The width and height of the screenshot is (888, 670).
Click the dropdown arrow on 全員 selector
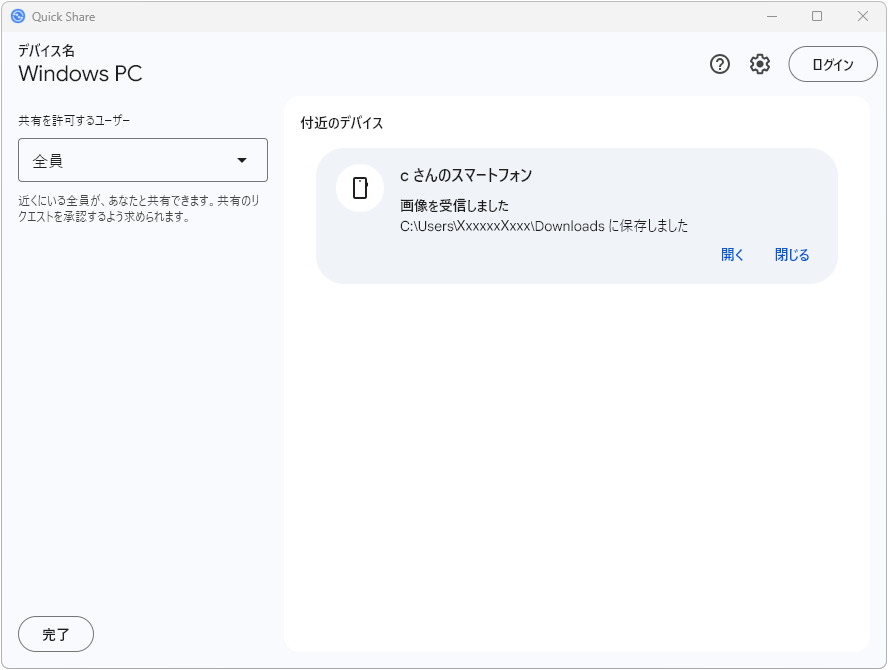pos(243,160)
